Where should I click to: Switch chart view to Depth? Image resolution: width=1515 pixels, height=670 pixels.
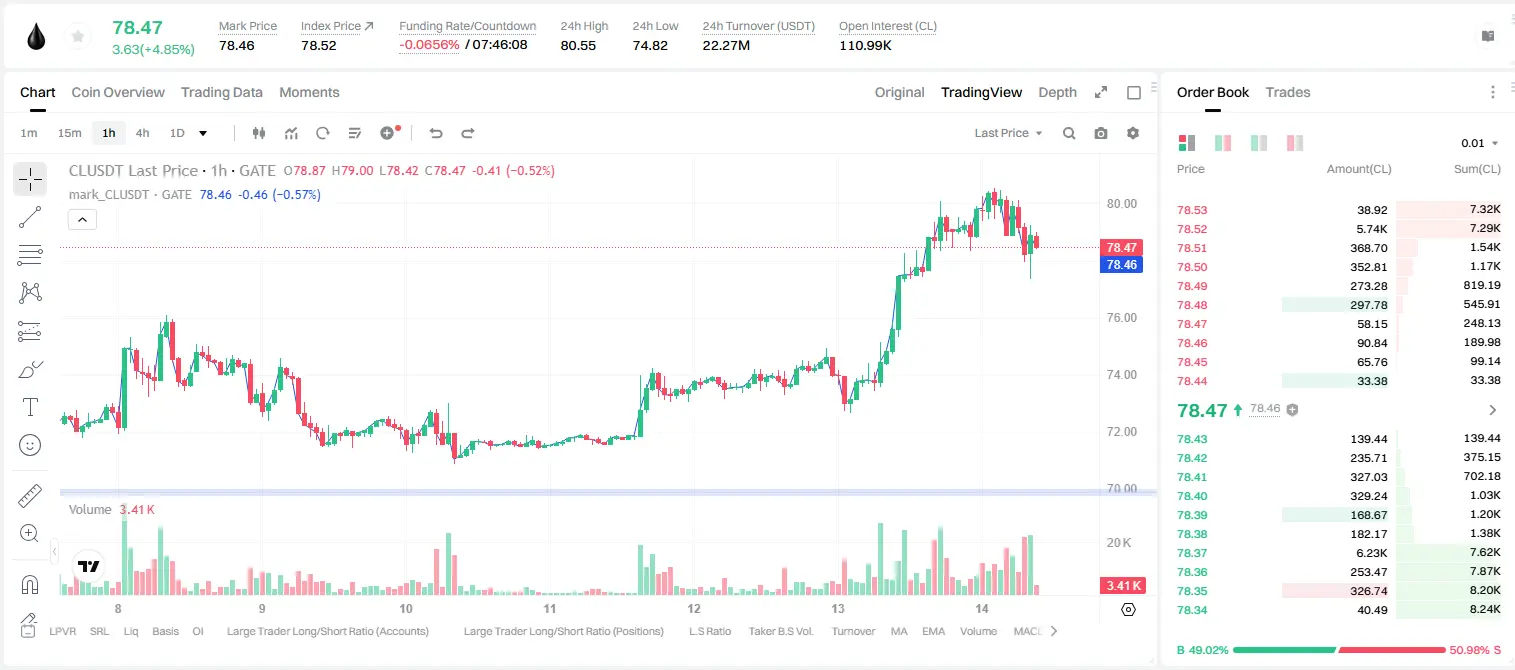pos(1057,92)
